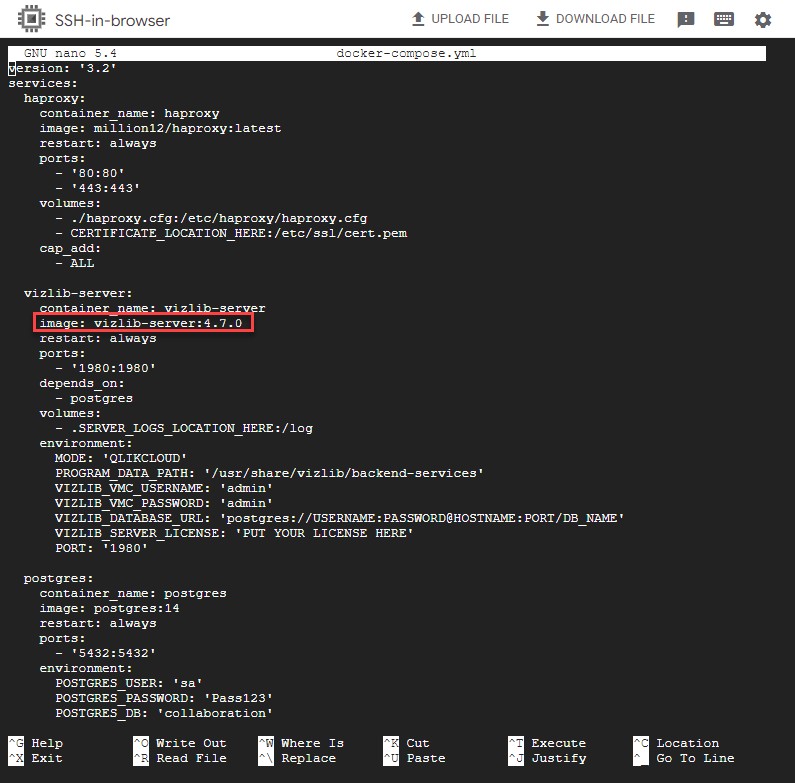Screen dimensions: 795x783
Task: Click the 'vizlib-server:' service line
Action: pyautogui.click(x=78, y=293)
